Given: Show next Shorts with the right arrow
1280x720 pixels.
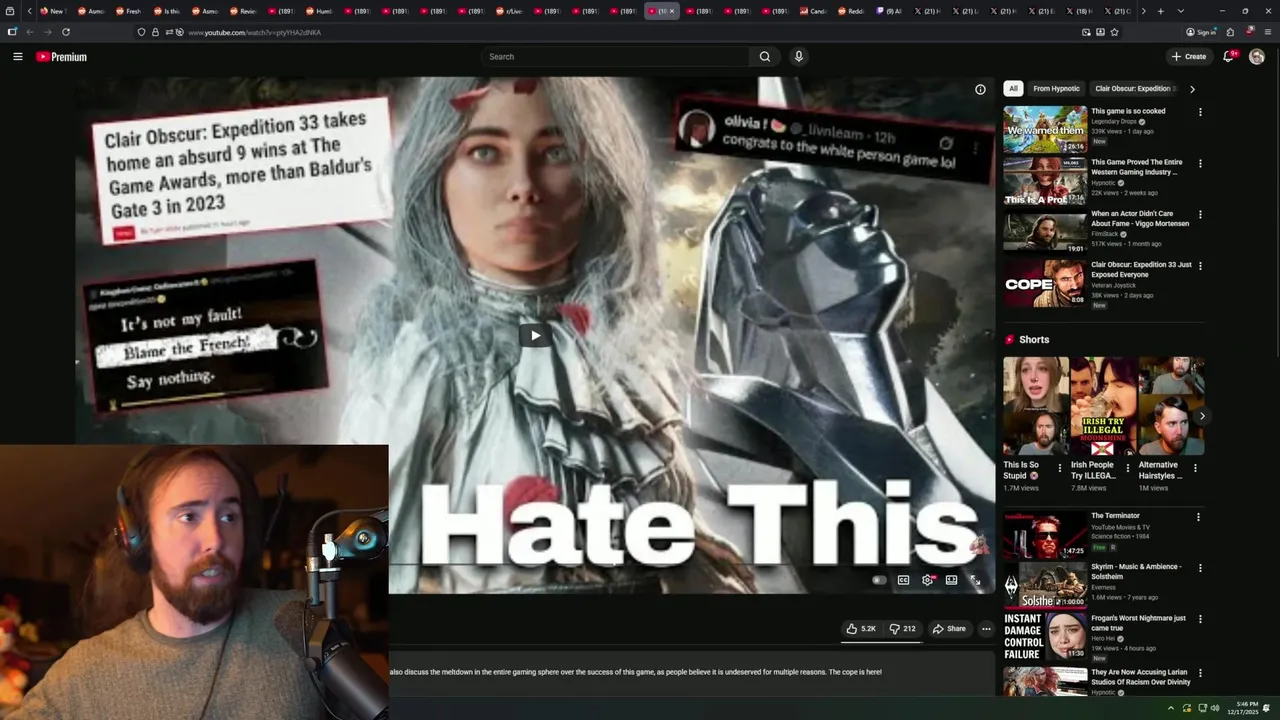Looking at the screenshot, I should (1202, 416).
